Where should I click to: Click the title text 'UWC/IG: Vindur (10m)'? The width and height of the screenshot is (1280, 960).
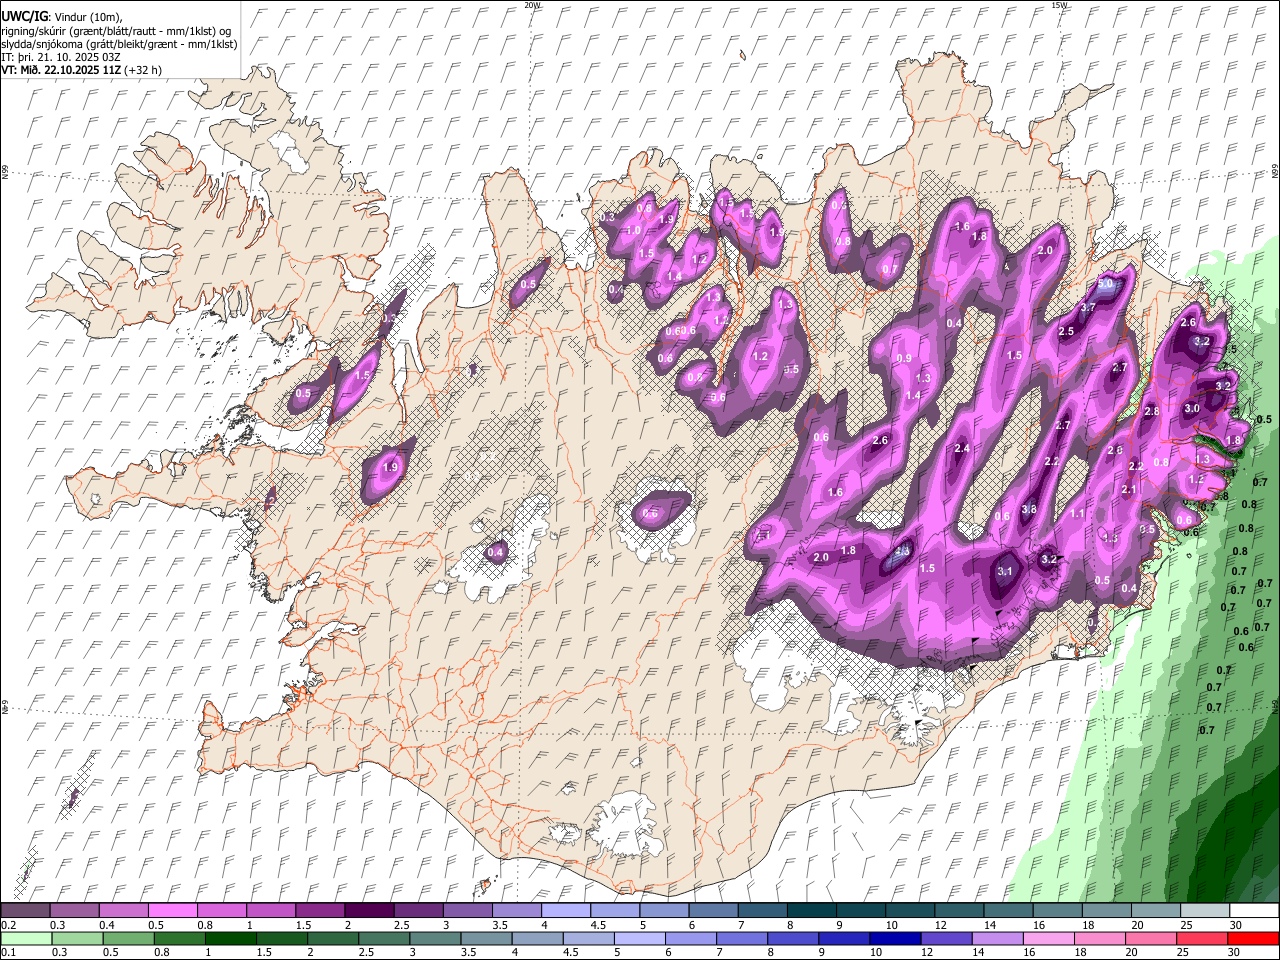[62, 15]
